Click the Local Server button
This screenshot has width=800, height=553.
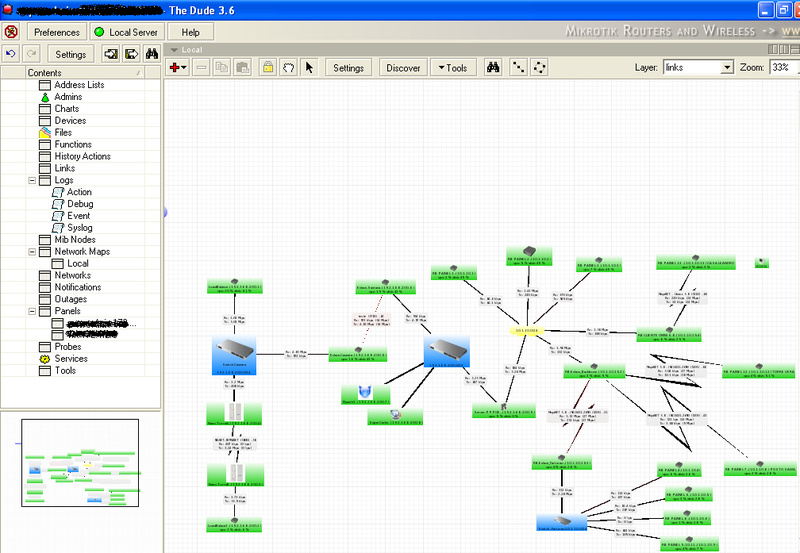(x=127, y=32)
